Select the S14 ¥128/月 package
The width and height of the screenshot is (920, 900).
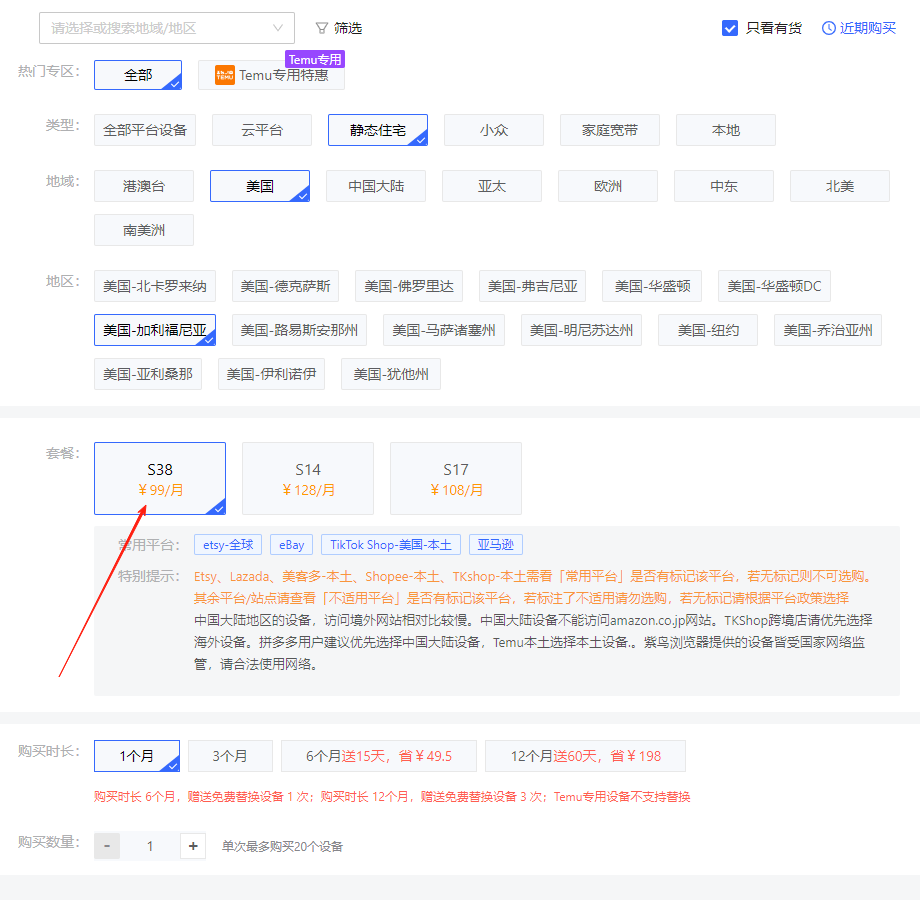pyautogui.click(x=308, y=478)
